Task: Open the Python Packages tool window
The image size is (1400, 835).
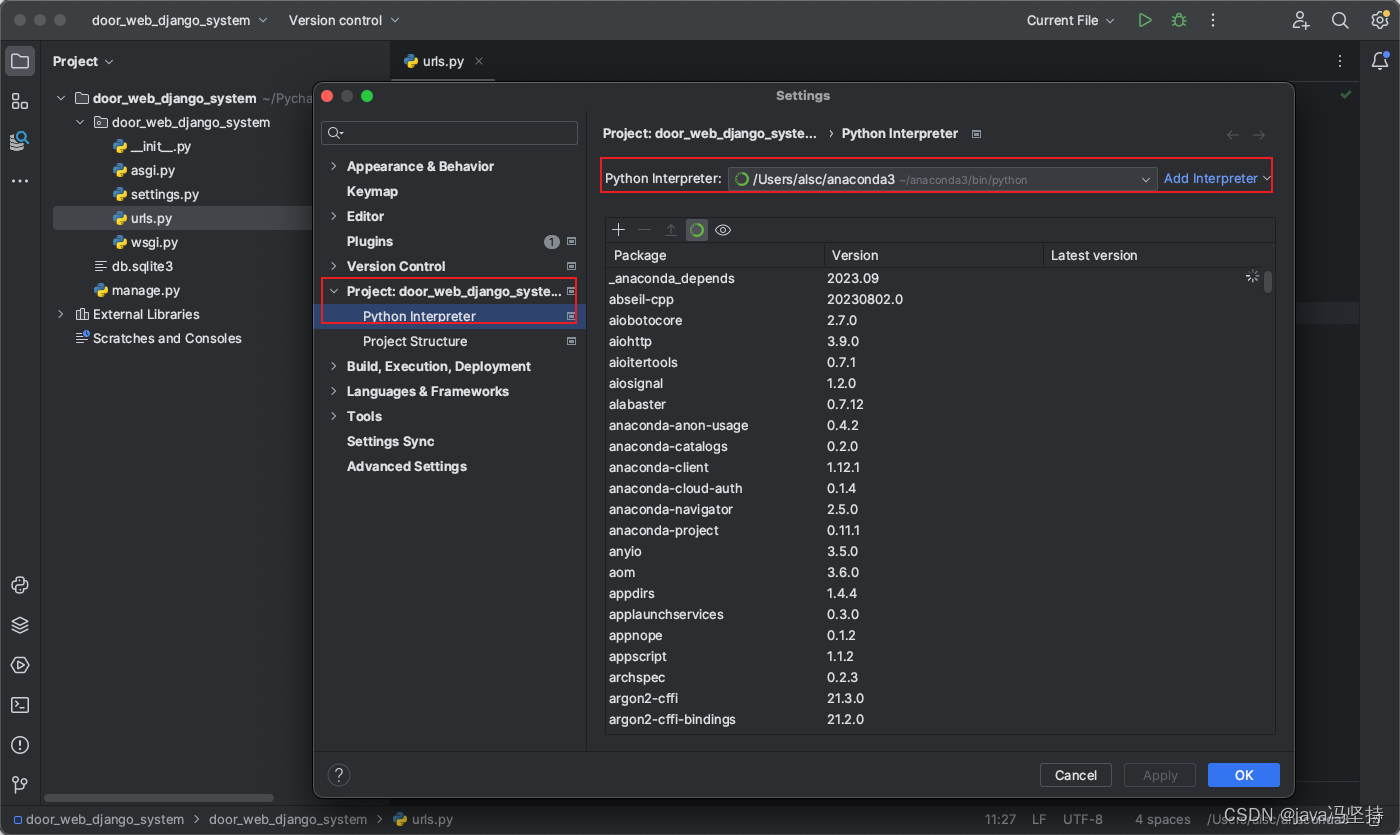Action: 20,625
